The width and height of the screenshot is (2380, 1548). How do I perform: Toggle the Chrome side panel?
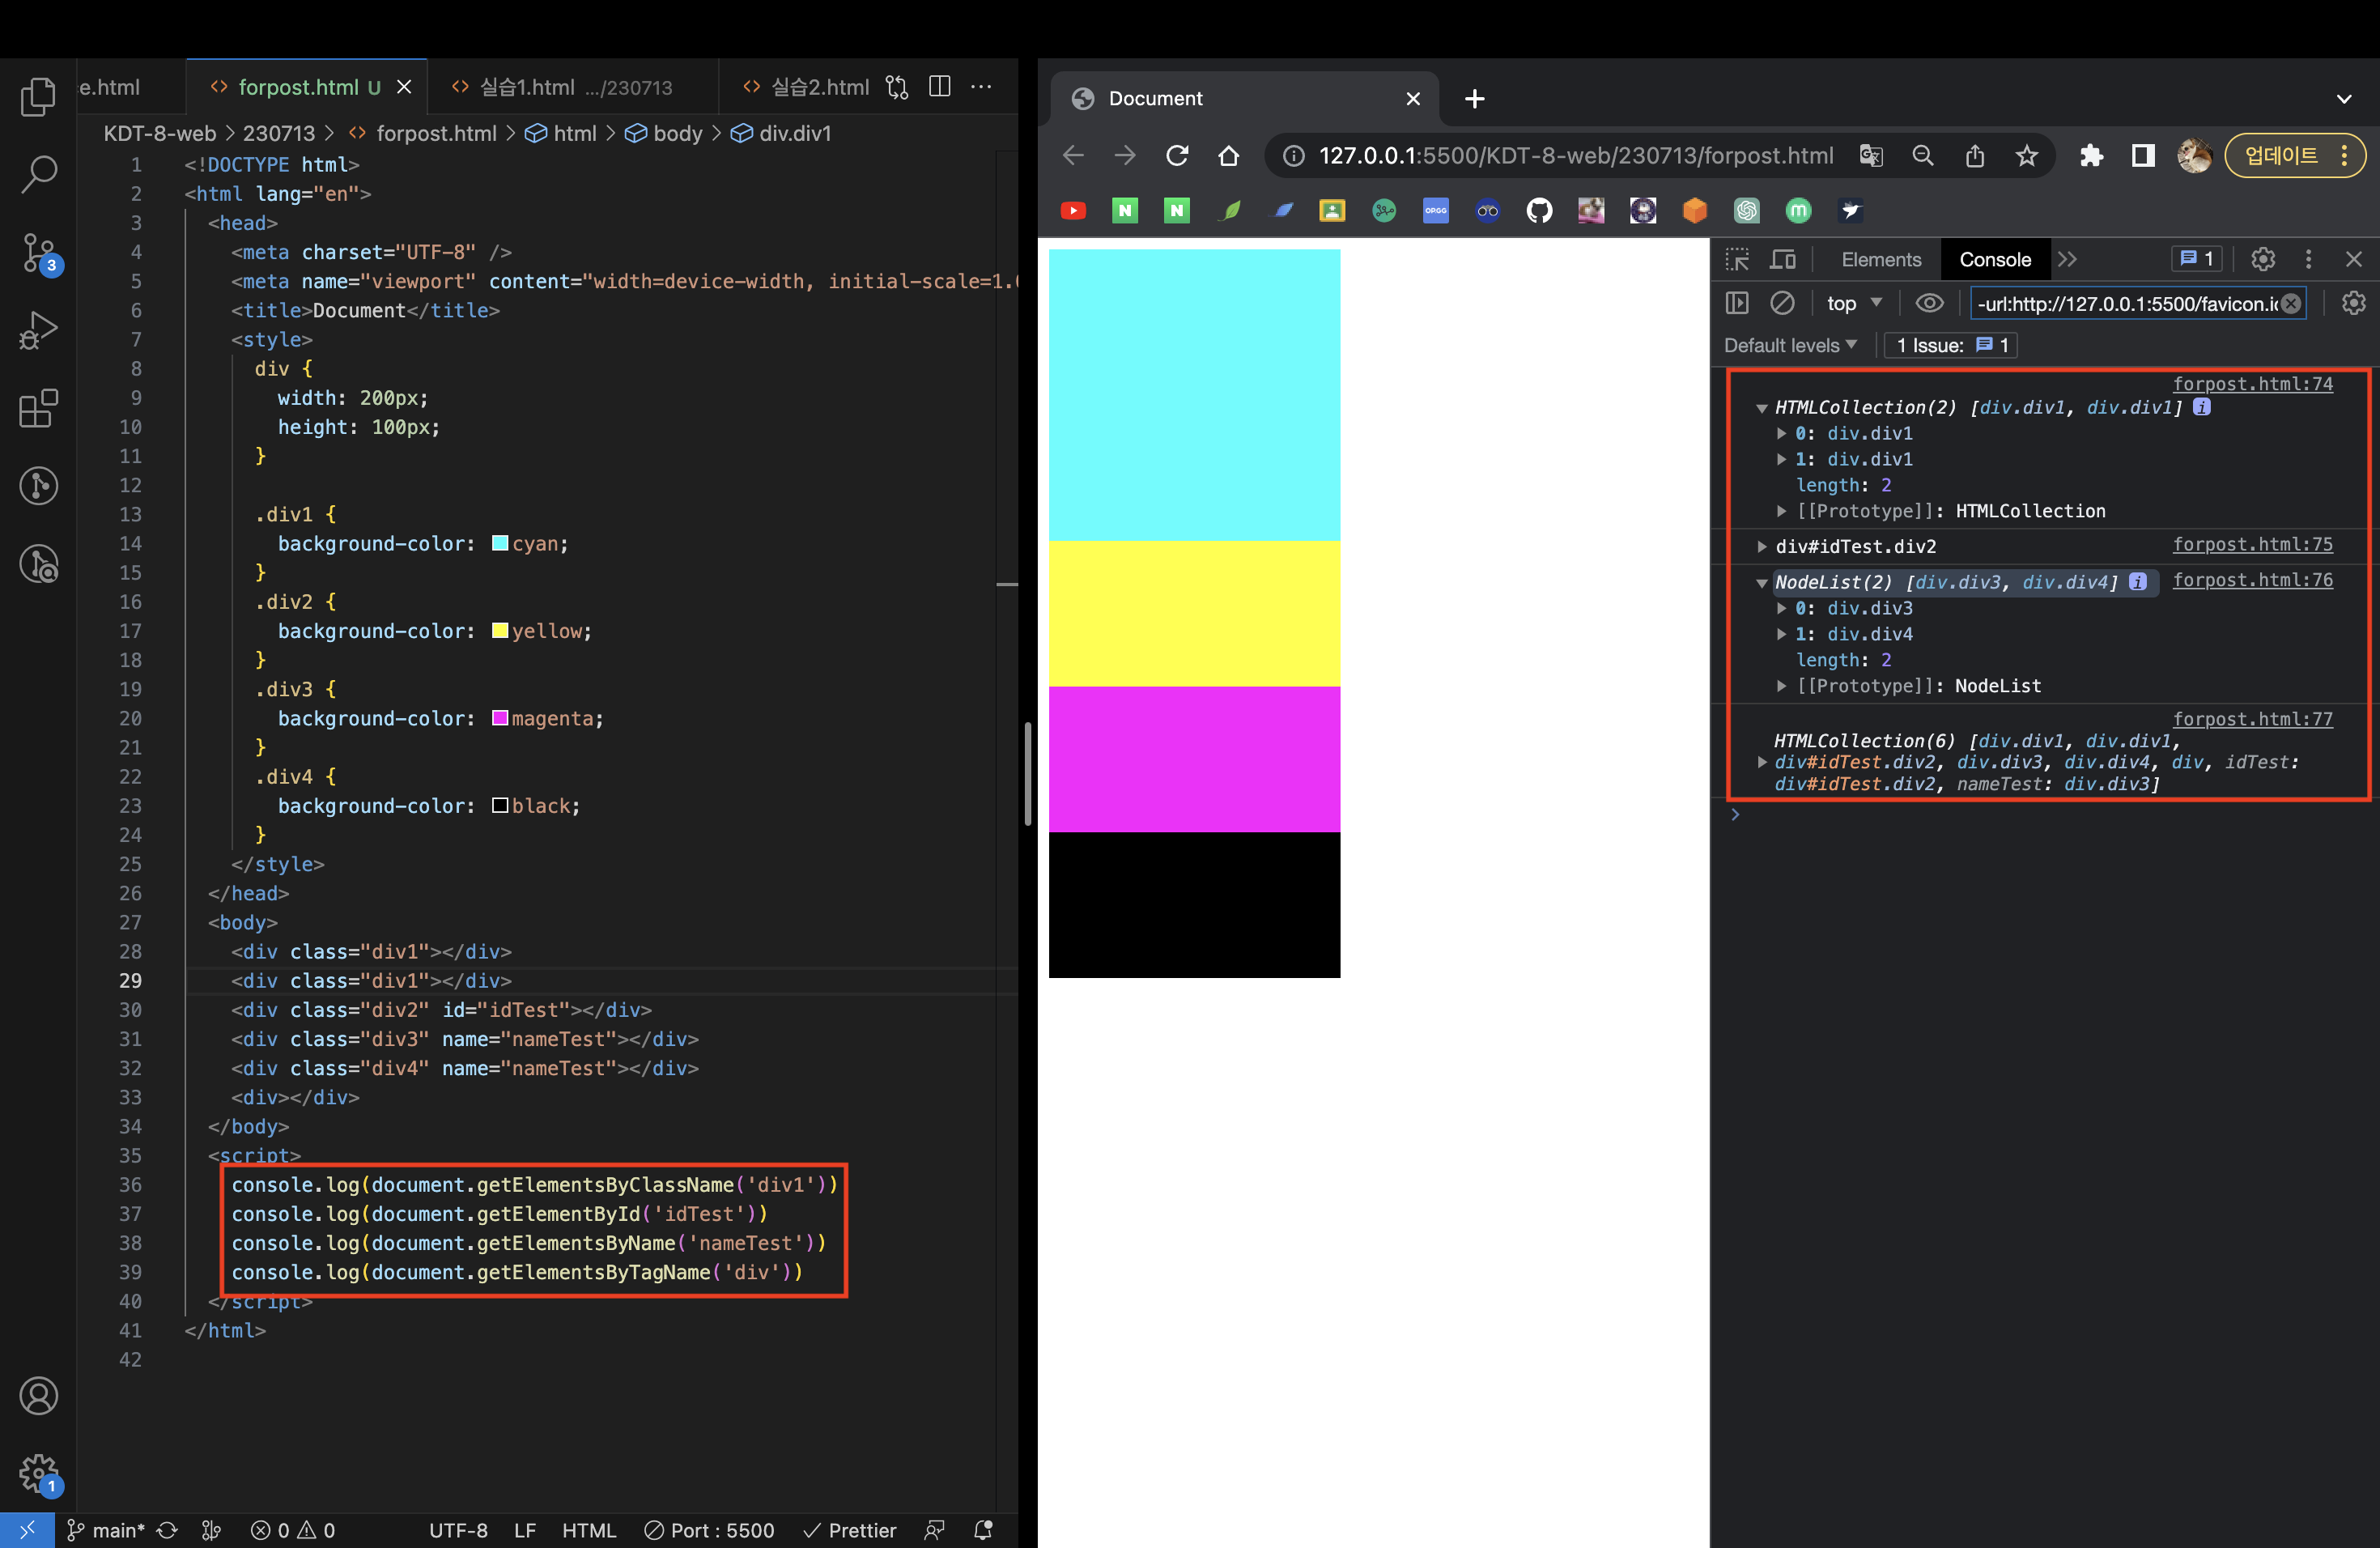(2143, 155)
